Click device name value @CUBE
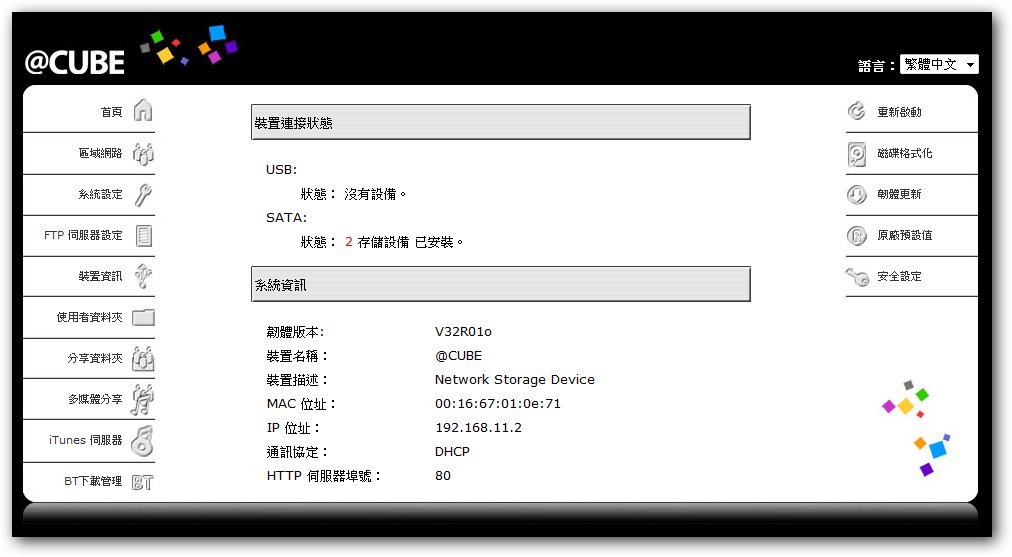The image size is (1012, 557). (x=458, y=356)
